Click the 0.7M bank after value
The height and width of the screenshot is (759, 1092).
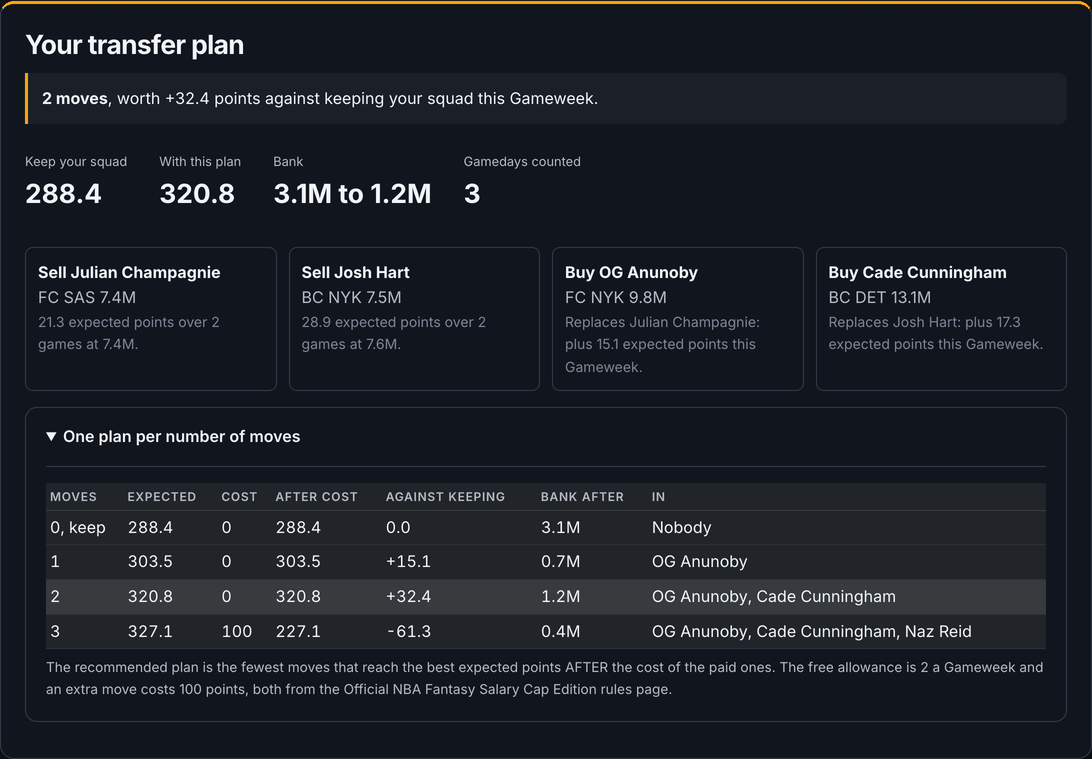pyautogui.click(x=561, y=561)
